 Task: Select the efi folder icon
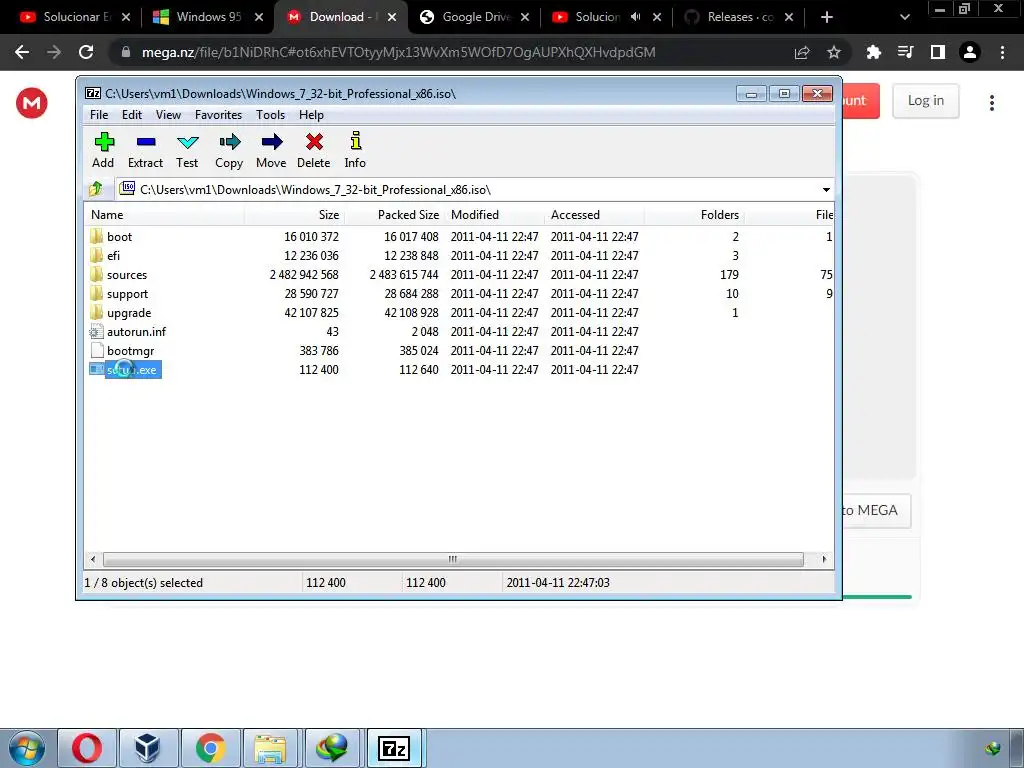pos(97,255)
